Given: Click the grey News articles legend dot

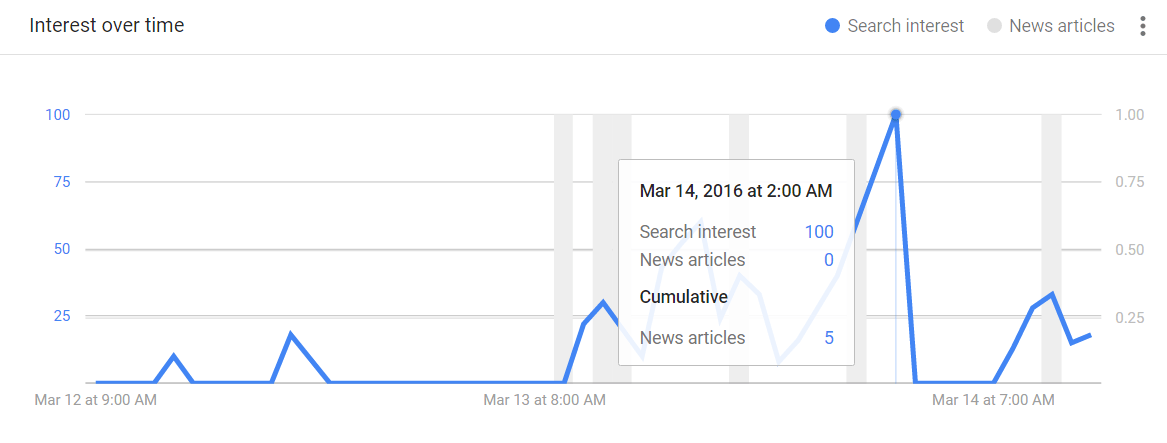Looking at the screenshot, I should (994, 26).
